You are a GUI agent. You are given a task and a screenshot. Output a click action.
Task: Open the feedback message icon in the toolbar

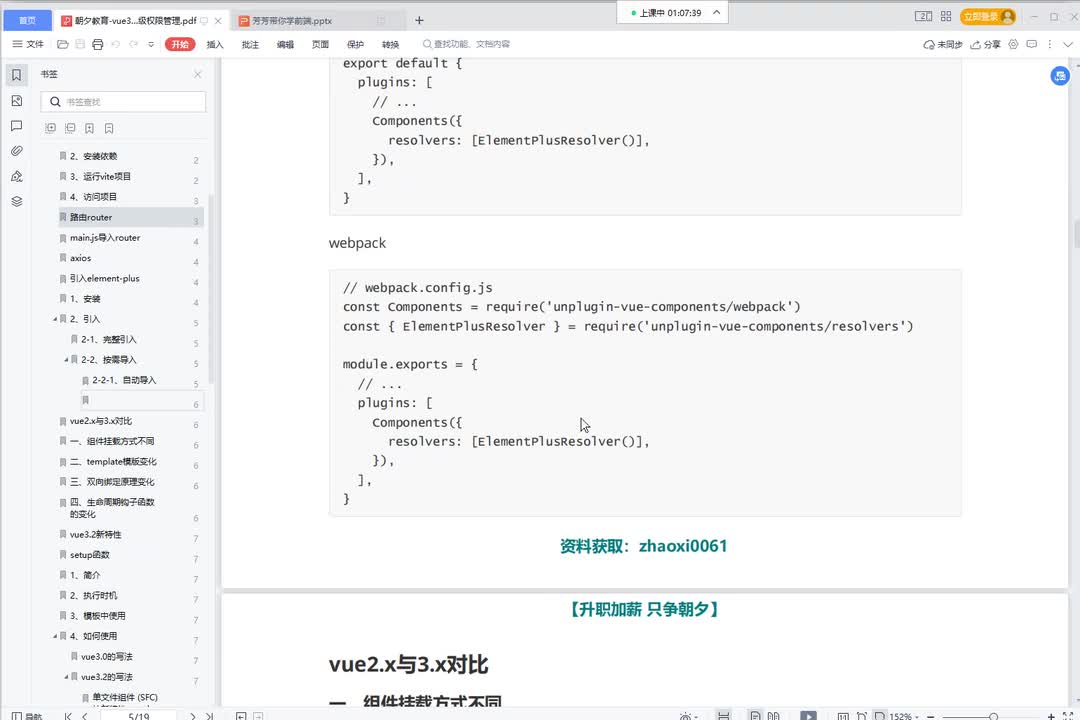click(1031, 44)
